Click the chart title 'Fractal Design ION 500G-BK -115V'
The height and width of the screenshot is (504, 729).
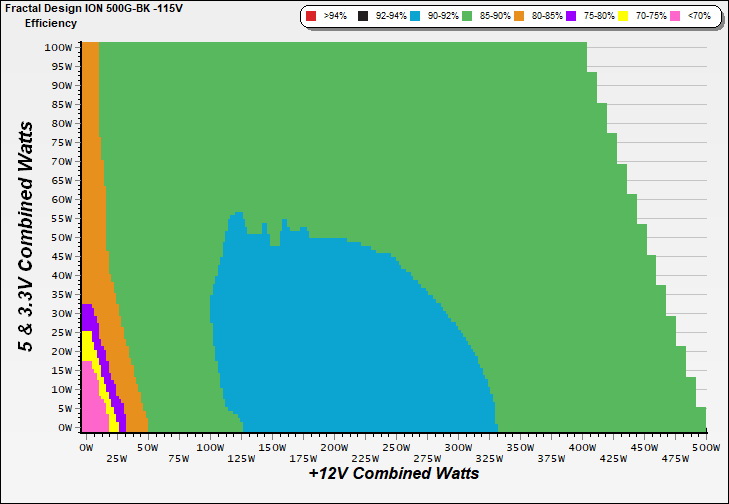point(87,8)
